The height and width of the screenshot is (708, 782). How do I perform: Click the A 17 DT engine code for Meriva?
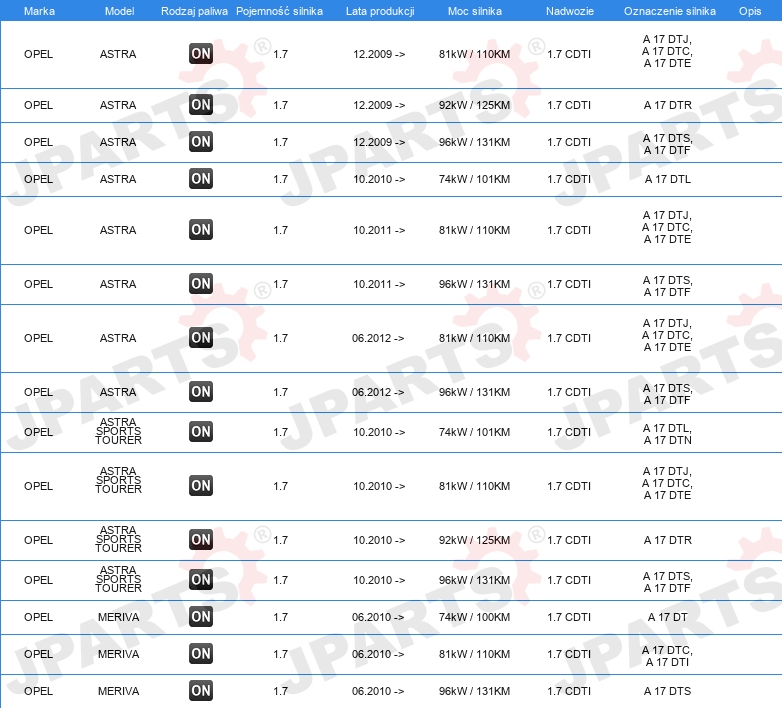(x=668, y=617)
